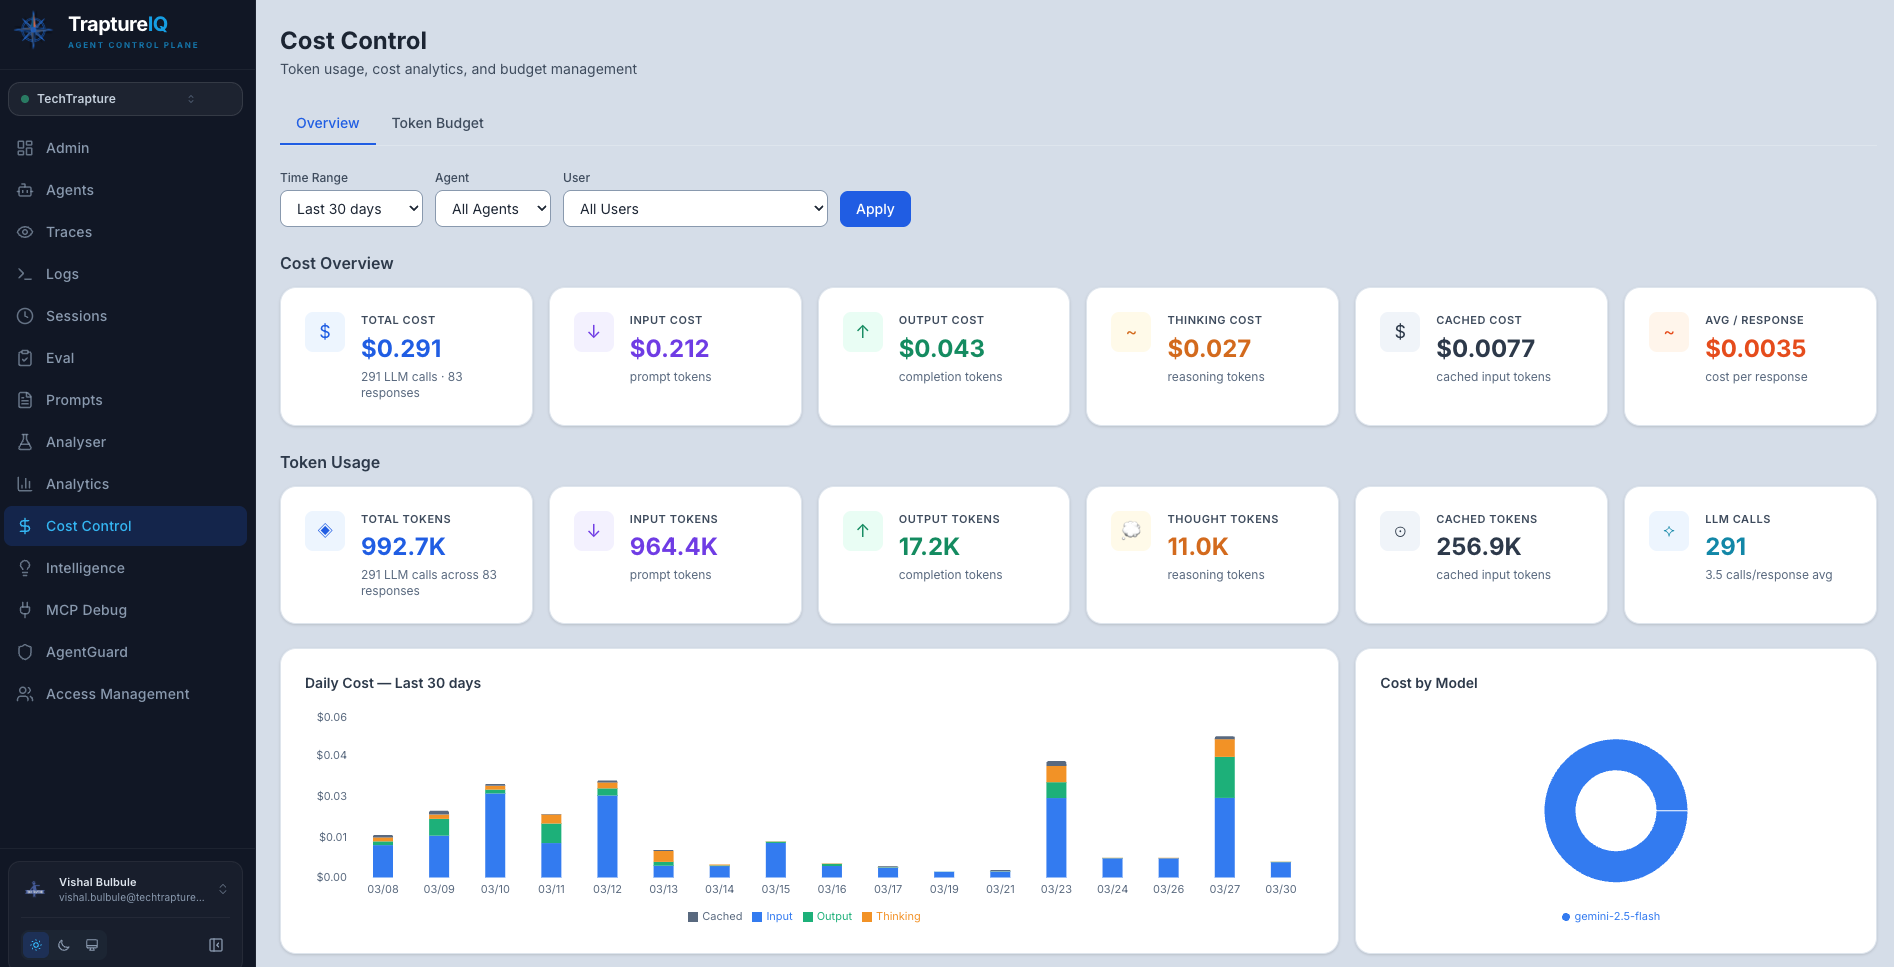
Task: Navigate to the Prompts section
Action: (75, 399)
